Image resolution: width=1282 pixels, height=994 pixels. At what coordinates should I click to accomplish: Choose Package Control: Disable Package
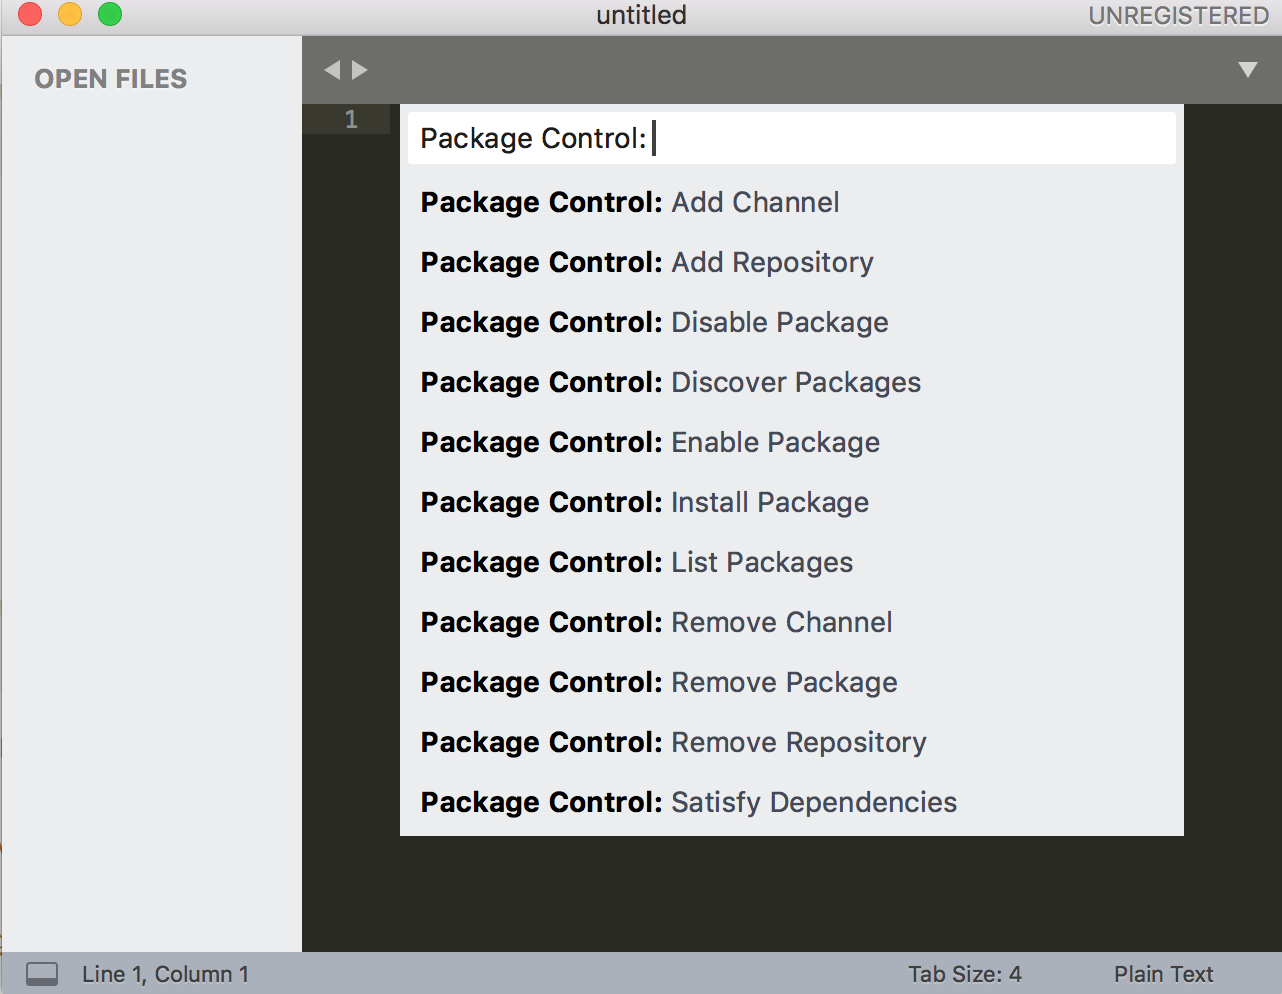click(791, 322)
